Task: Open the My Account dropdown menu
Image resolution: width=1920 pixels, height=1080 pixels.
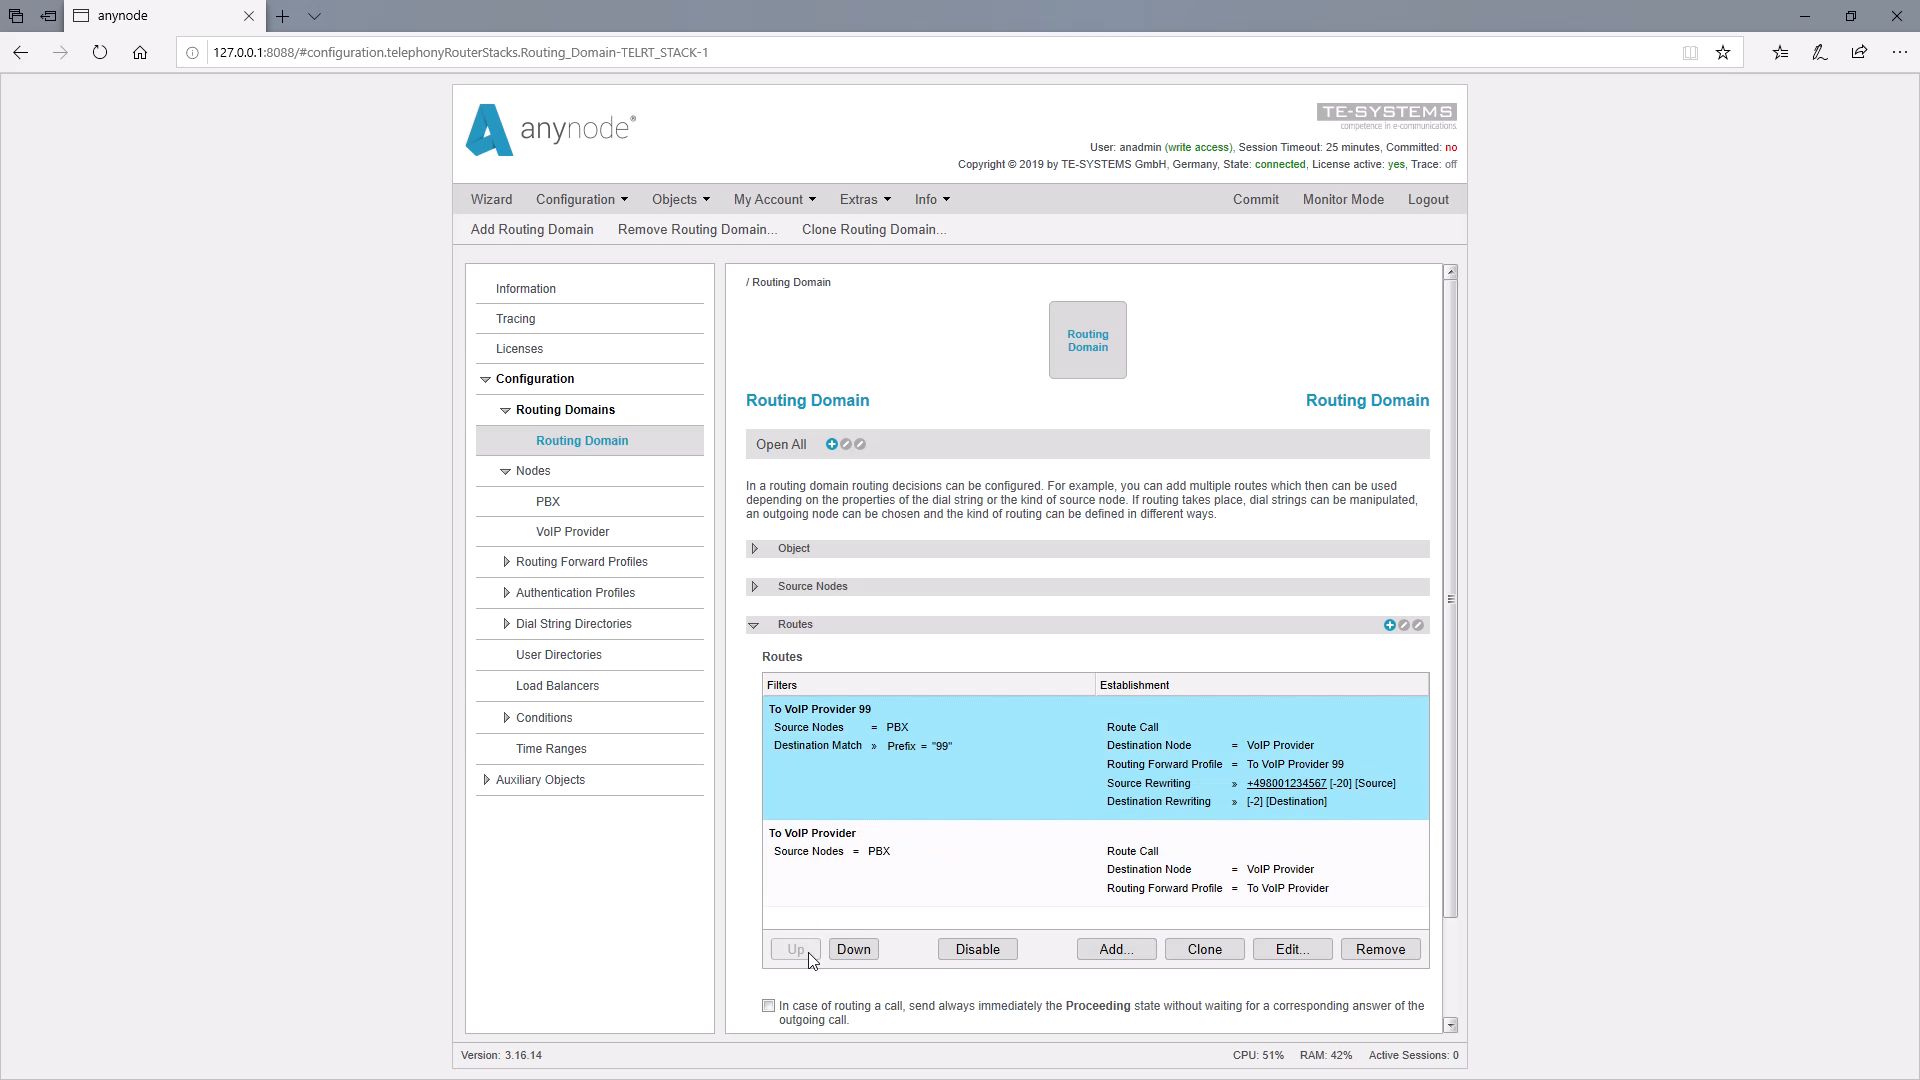Action: click(774, 199)
